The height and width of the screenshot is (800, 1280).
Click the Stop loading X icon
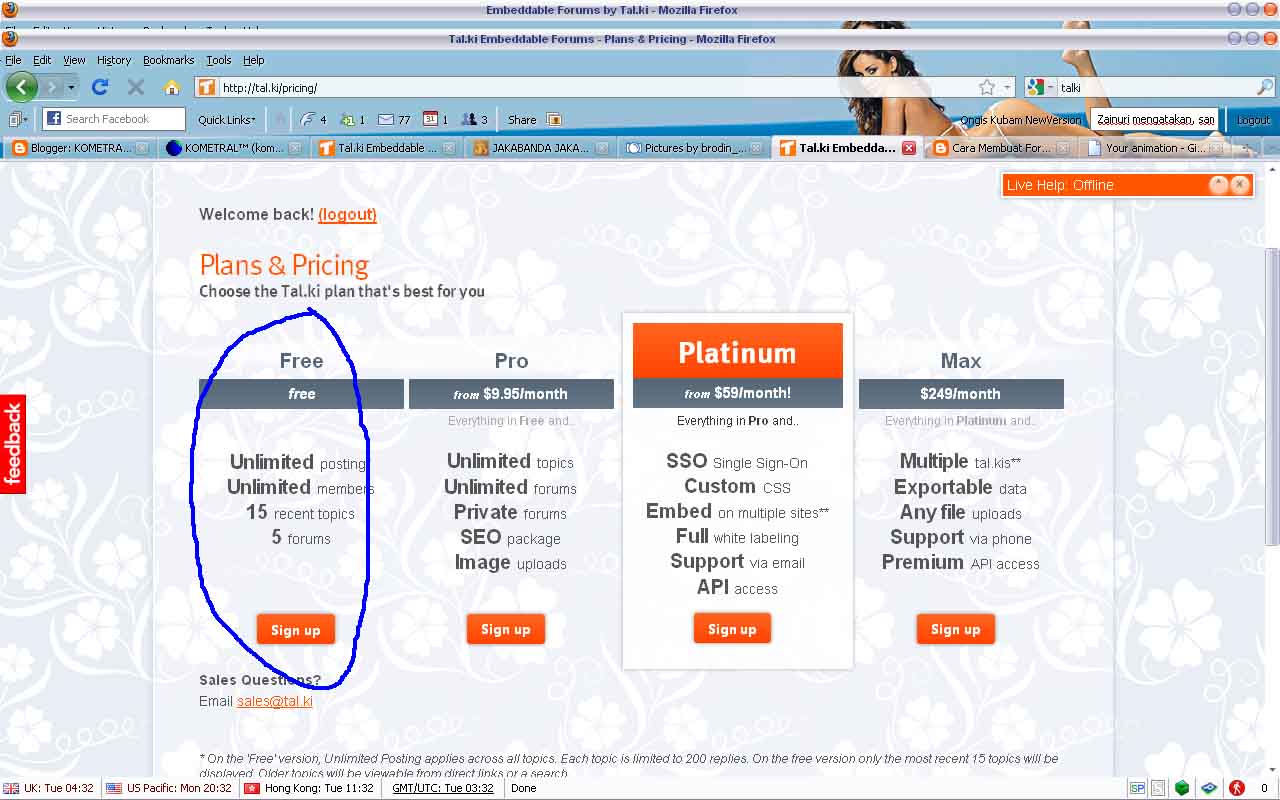click(x=136, y=87)
